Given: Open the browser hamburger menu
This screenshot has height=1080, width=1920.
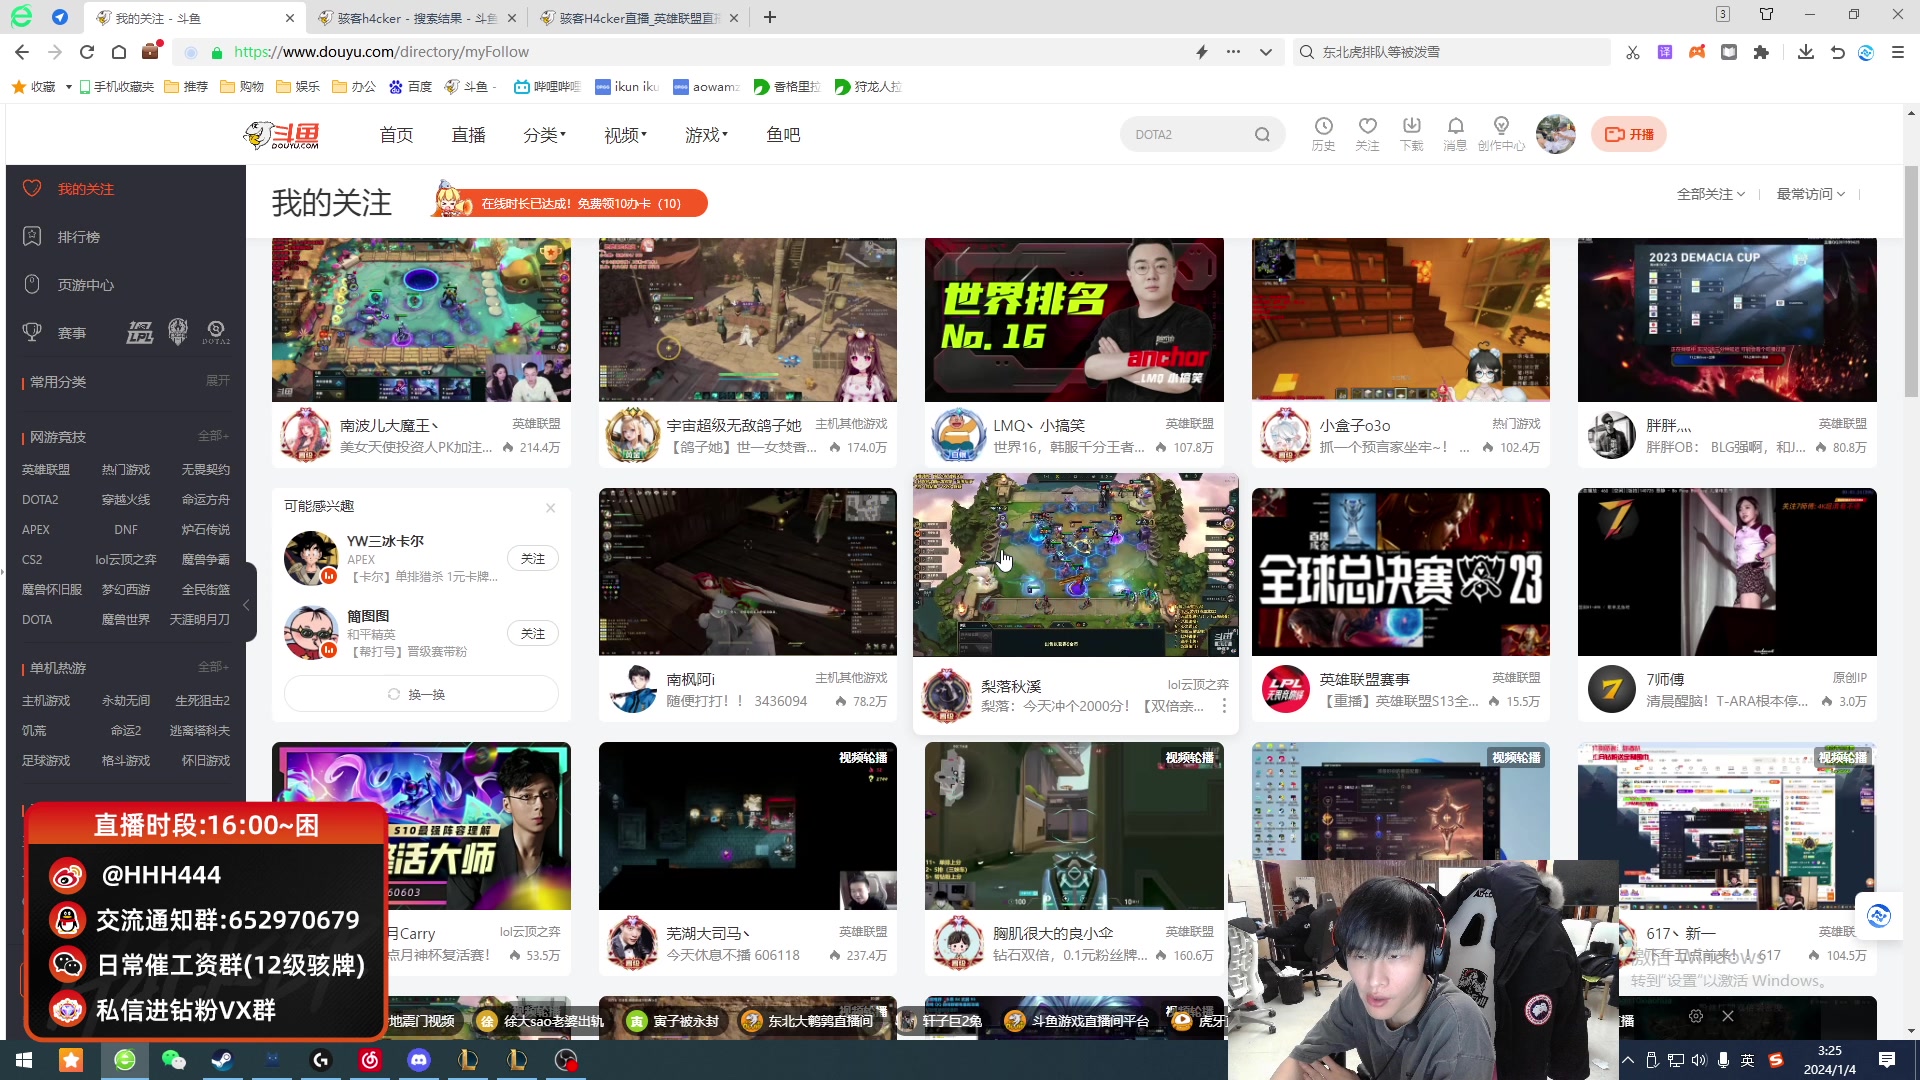Looking at the screenshot, I should coord(1898,52).
